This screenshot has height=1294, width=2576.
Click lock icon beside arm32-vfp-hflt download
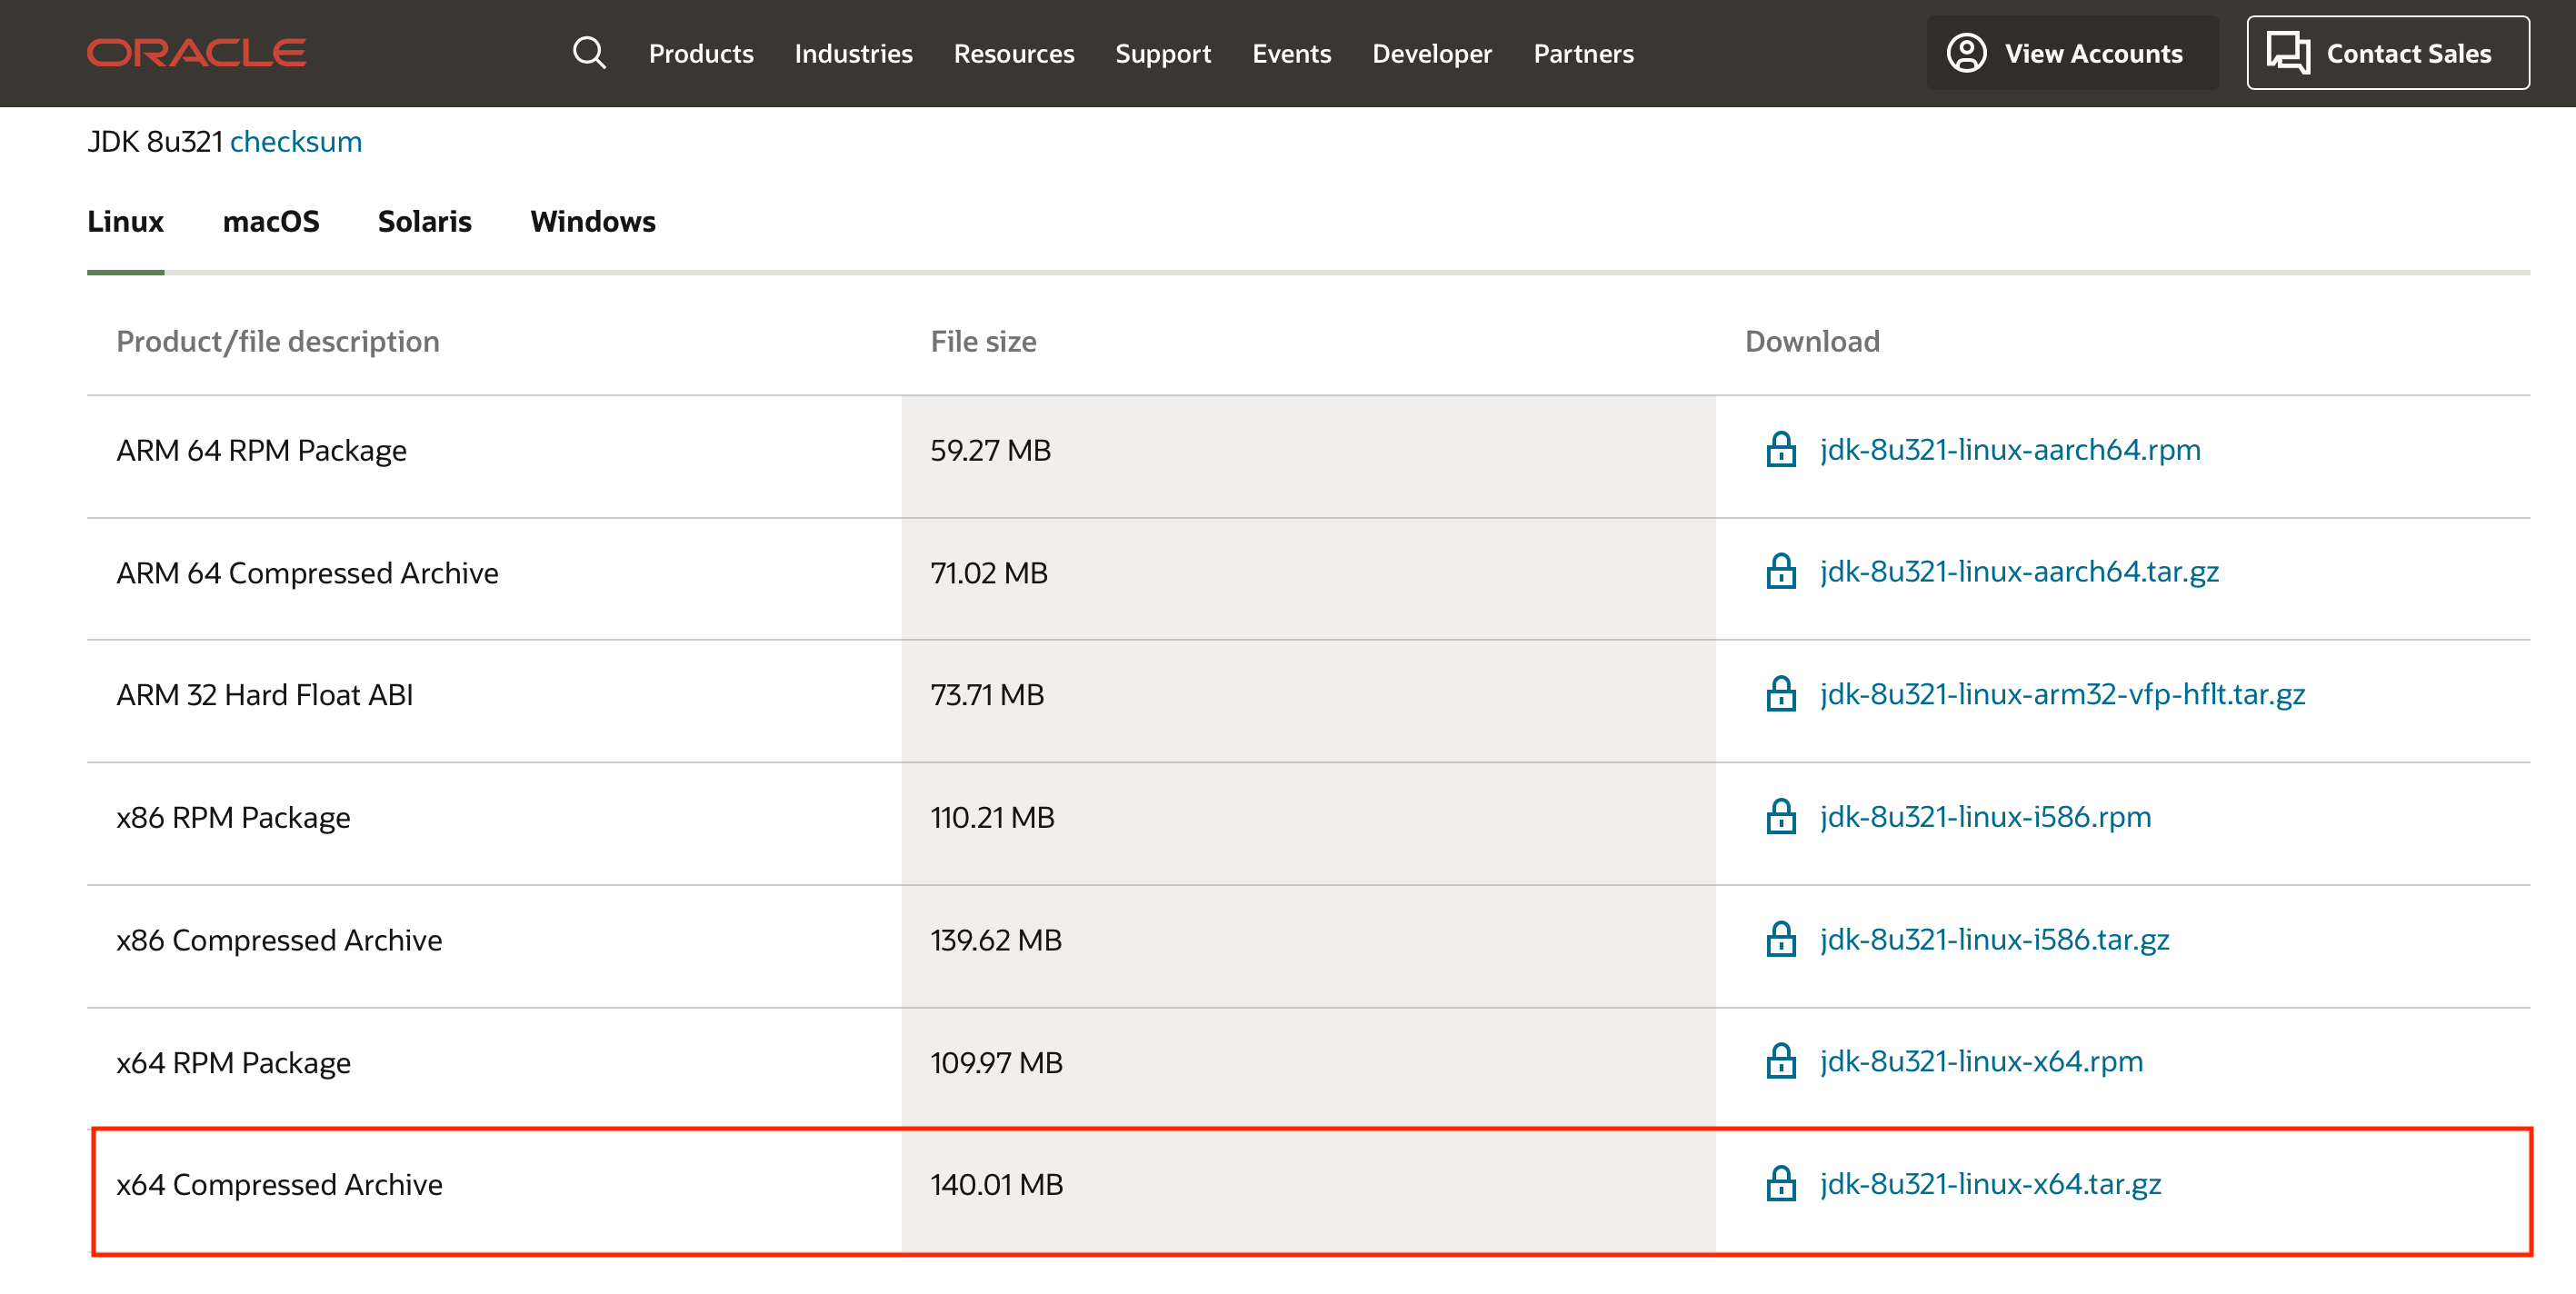[1780, 694]
